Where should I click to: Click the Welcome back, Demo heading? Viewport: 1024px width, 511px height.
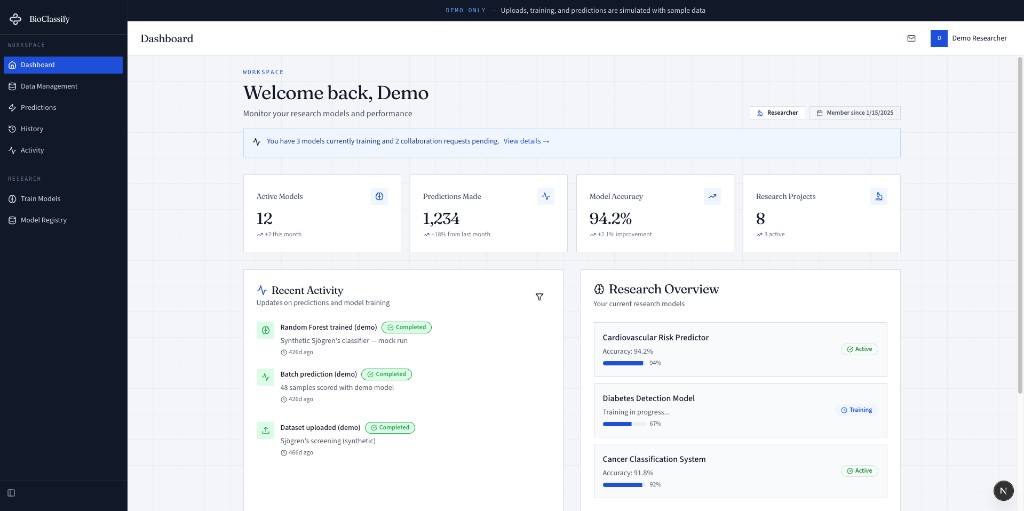click(x=336, y=93)
